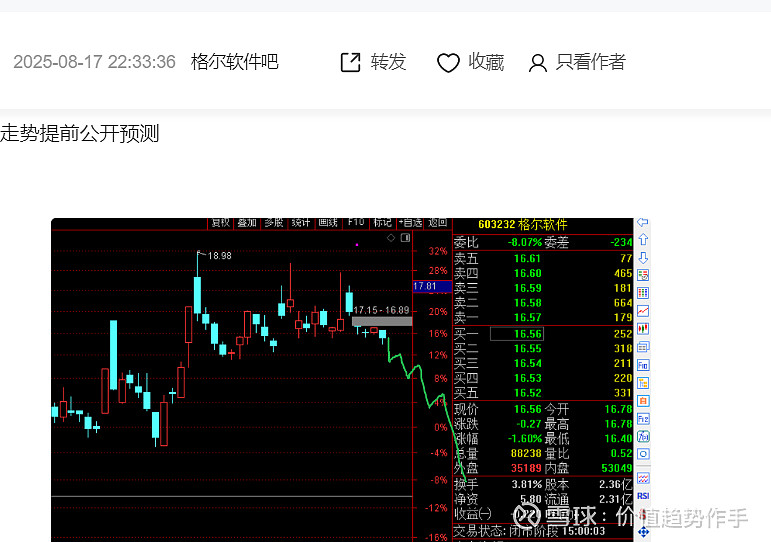
Task: Click the 收藏 heart icon
Action: click(x=448, y=62)
